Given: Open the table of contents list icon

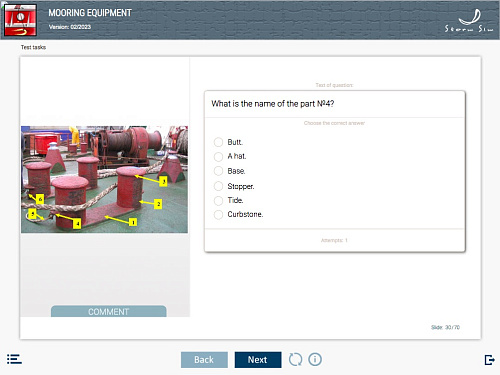Looking at the screenshot, I should coord(14,359).
